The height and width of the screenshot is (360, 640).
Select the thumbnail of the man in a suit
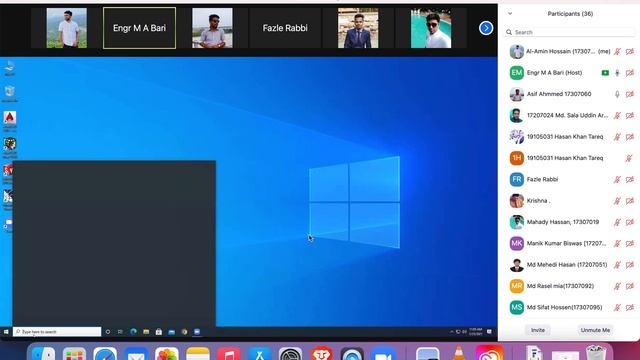(358, 28)
